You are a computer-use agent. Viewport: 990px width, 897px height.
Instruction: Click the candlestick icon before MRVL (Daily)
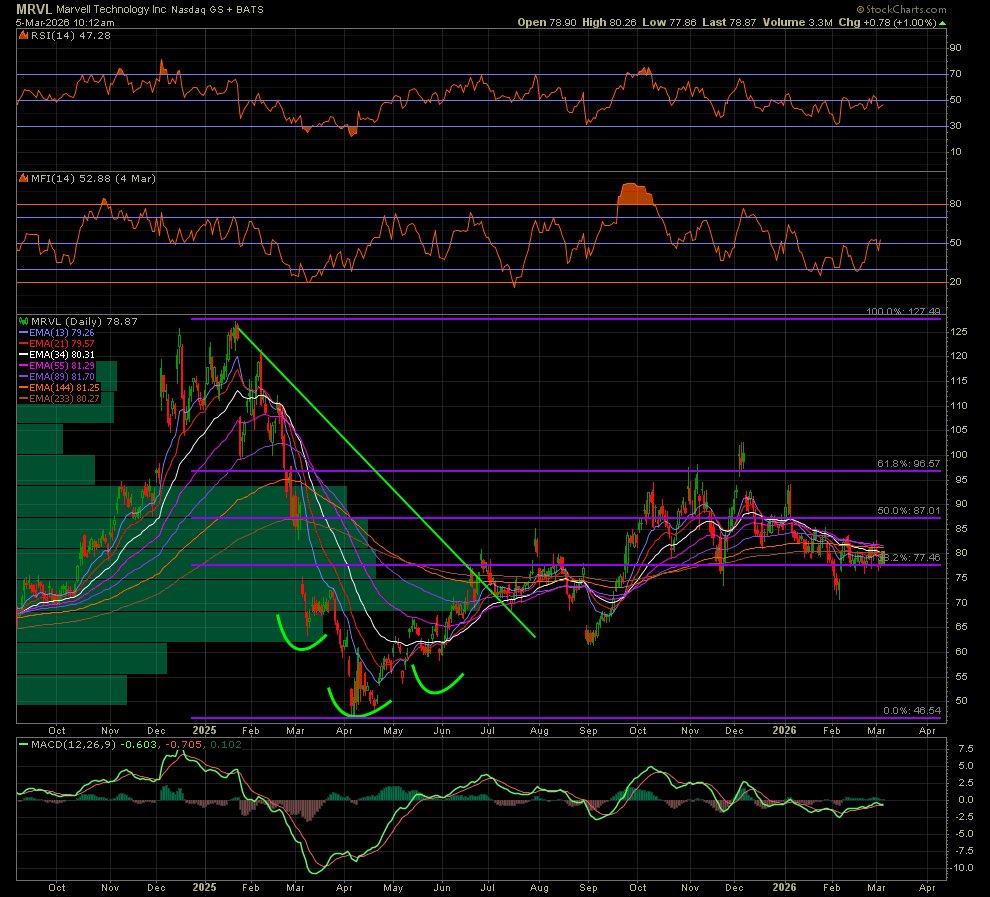pyautogui.click(x=24, y=321)
